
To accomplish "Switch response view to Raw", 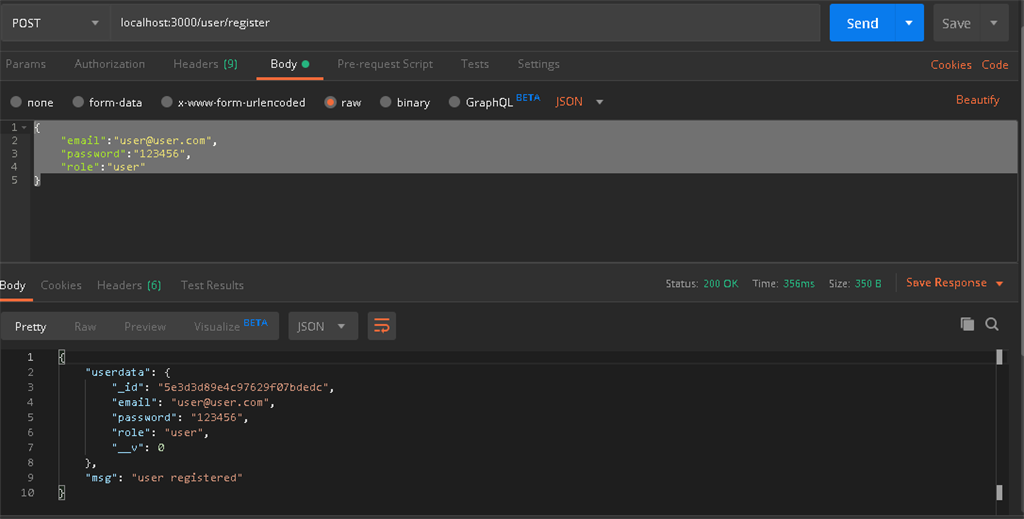I will coord(85,326).
